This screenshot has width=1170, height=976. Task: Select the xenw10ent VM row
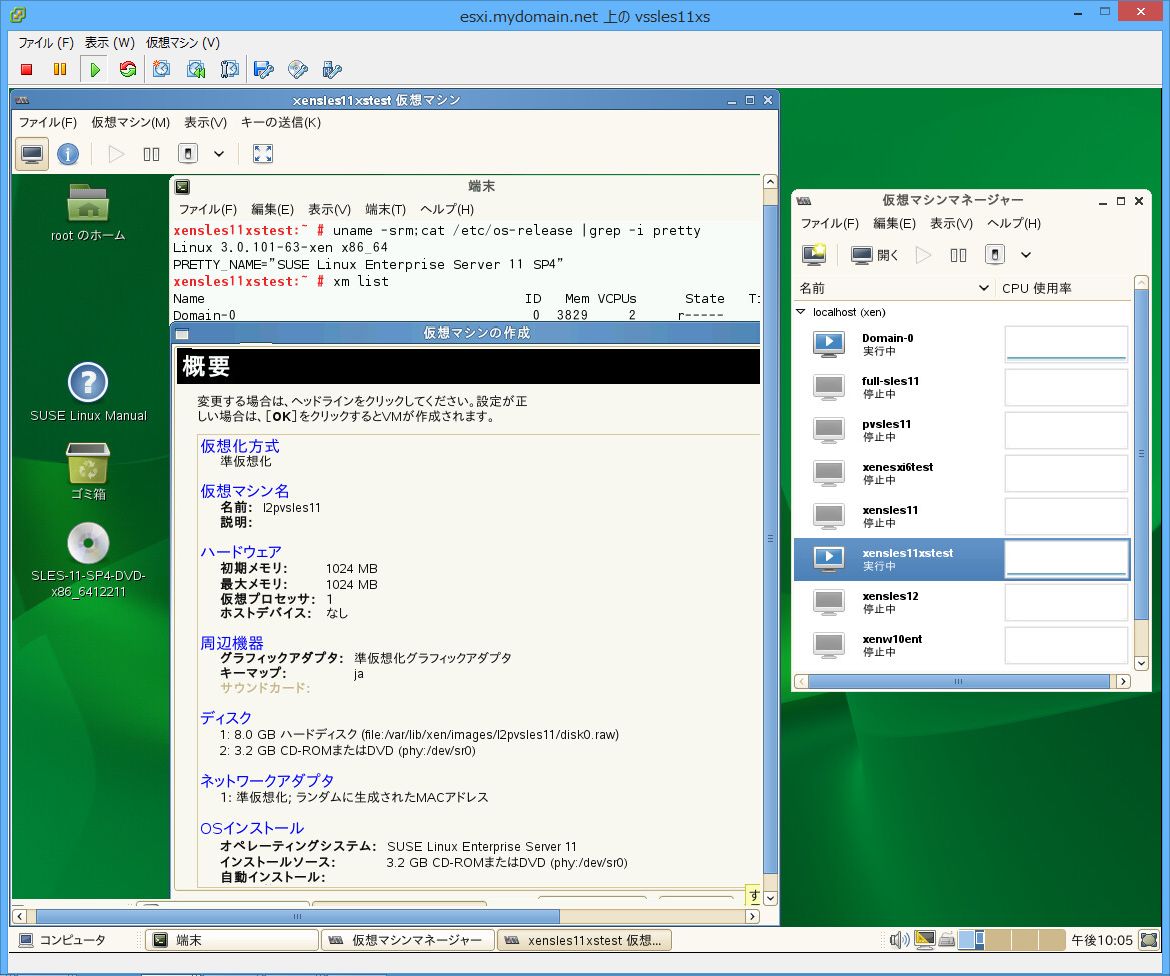tap(963, 645)
